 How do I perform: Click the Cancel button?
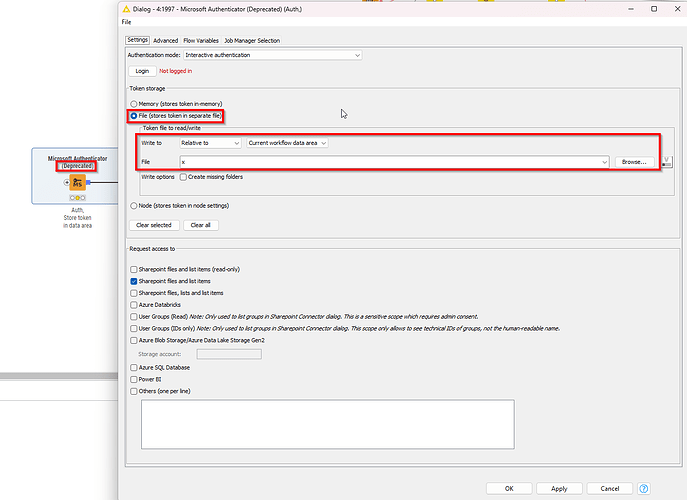[609, 489]
